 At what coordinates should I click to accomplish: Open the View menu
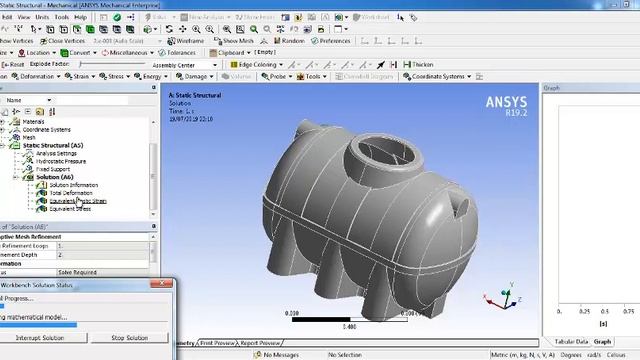click(24, 17)
